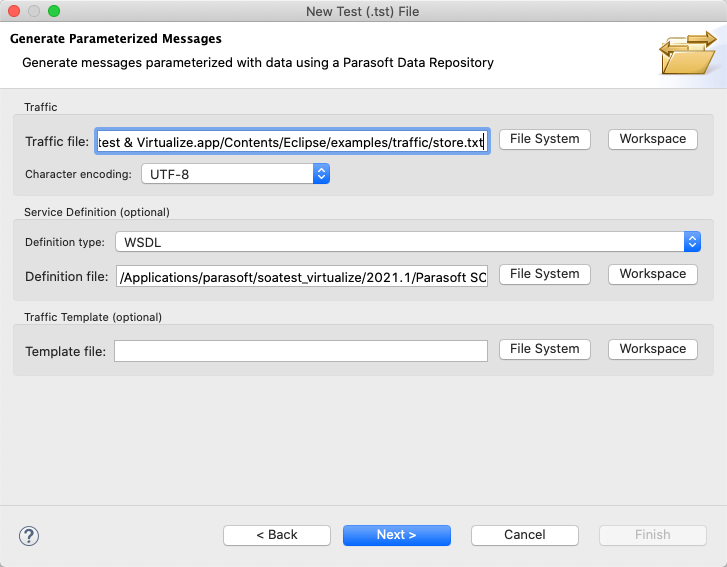
Task: Click the help question mark icon
Action: (x=29, y=536)
